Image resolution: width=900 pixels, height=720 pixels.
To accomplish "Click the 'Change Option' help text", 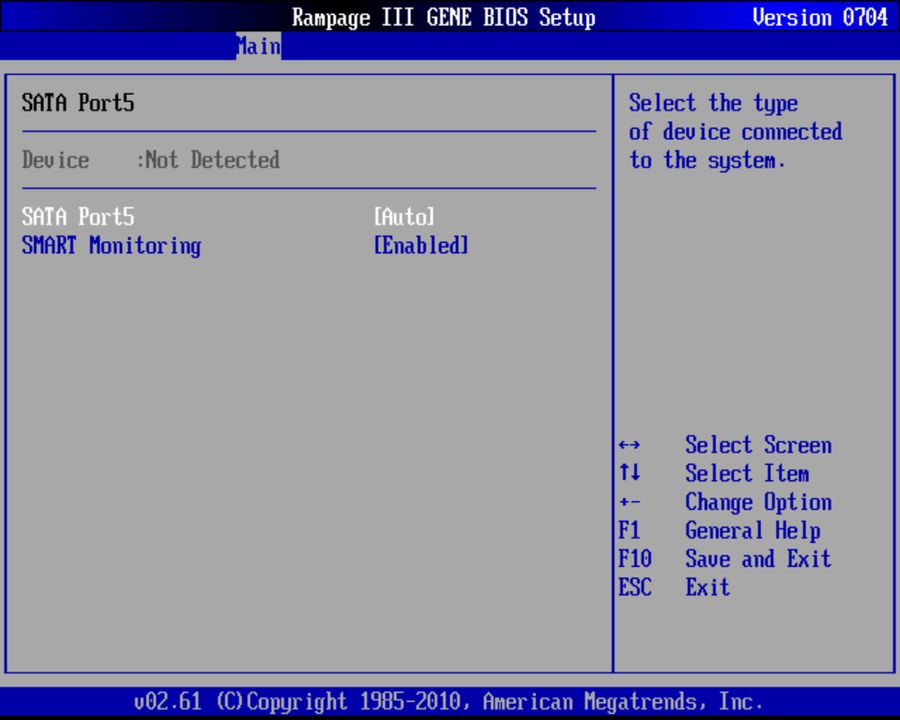I will pos(758,503).
